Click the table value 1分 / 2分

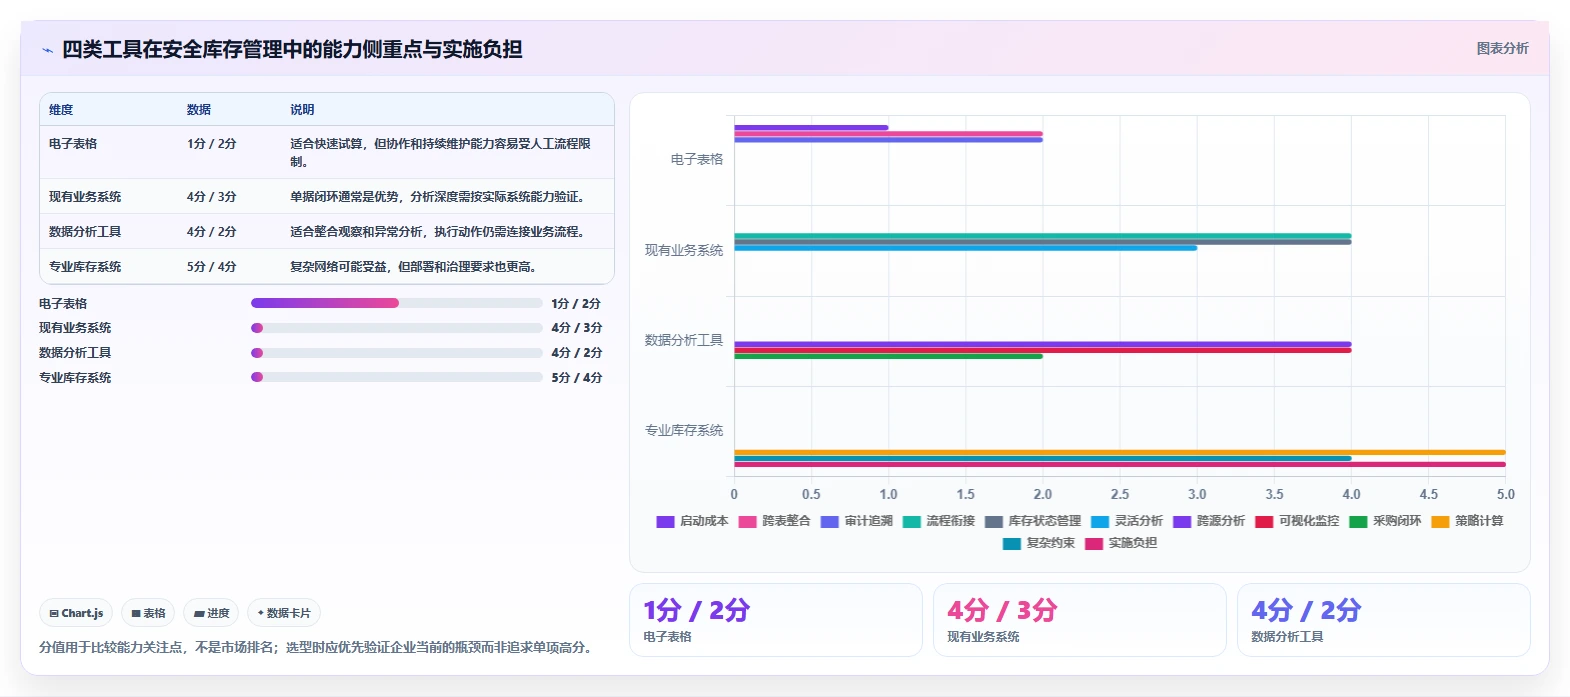tap(212, 144)
